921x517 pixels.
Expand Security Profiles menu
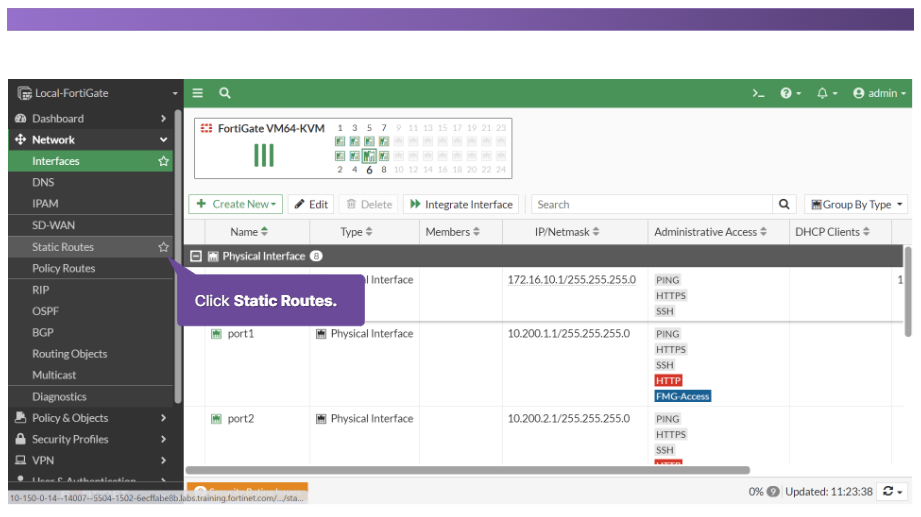click(x=91, y=439)
